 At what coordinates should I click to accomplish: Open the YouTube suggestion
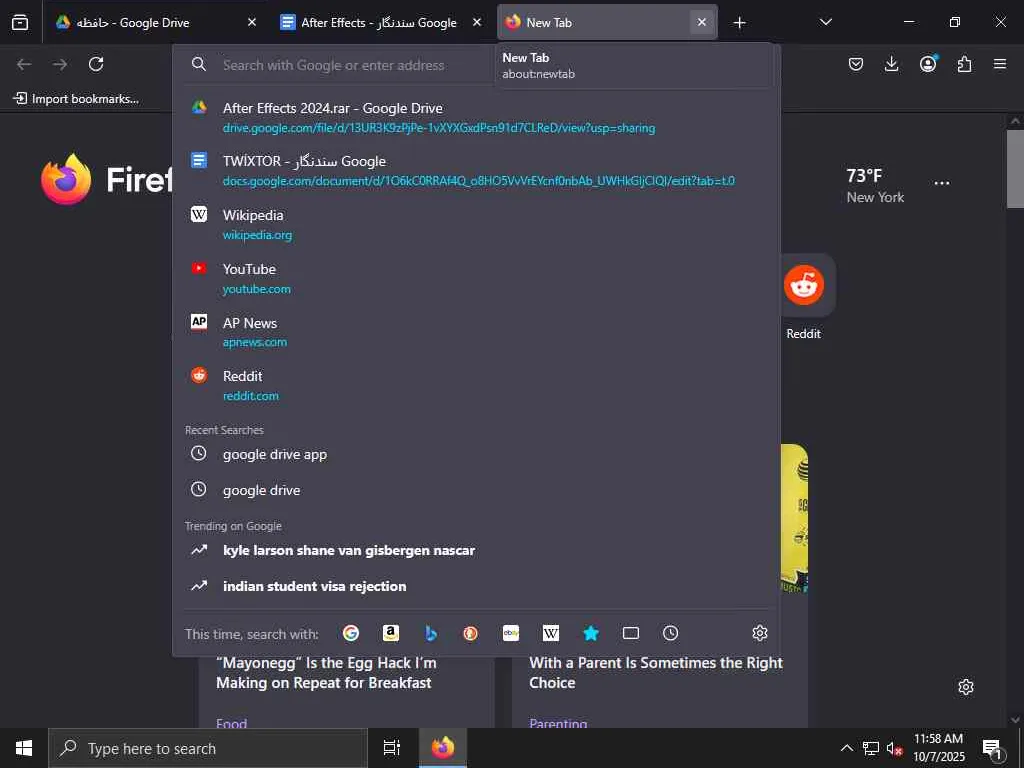[x=477, y=278]
